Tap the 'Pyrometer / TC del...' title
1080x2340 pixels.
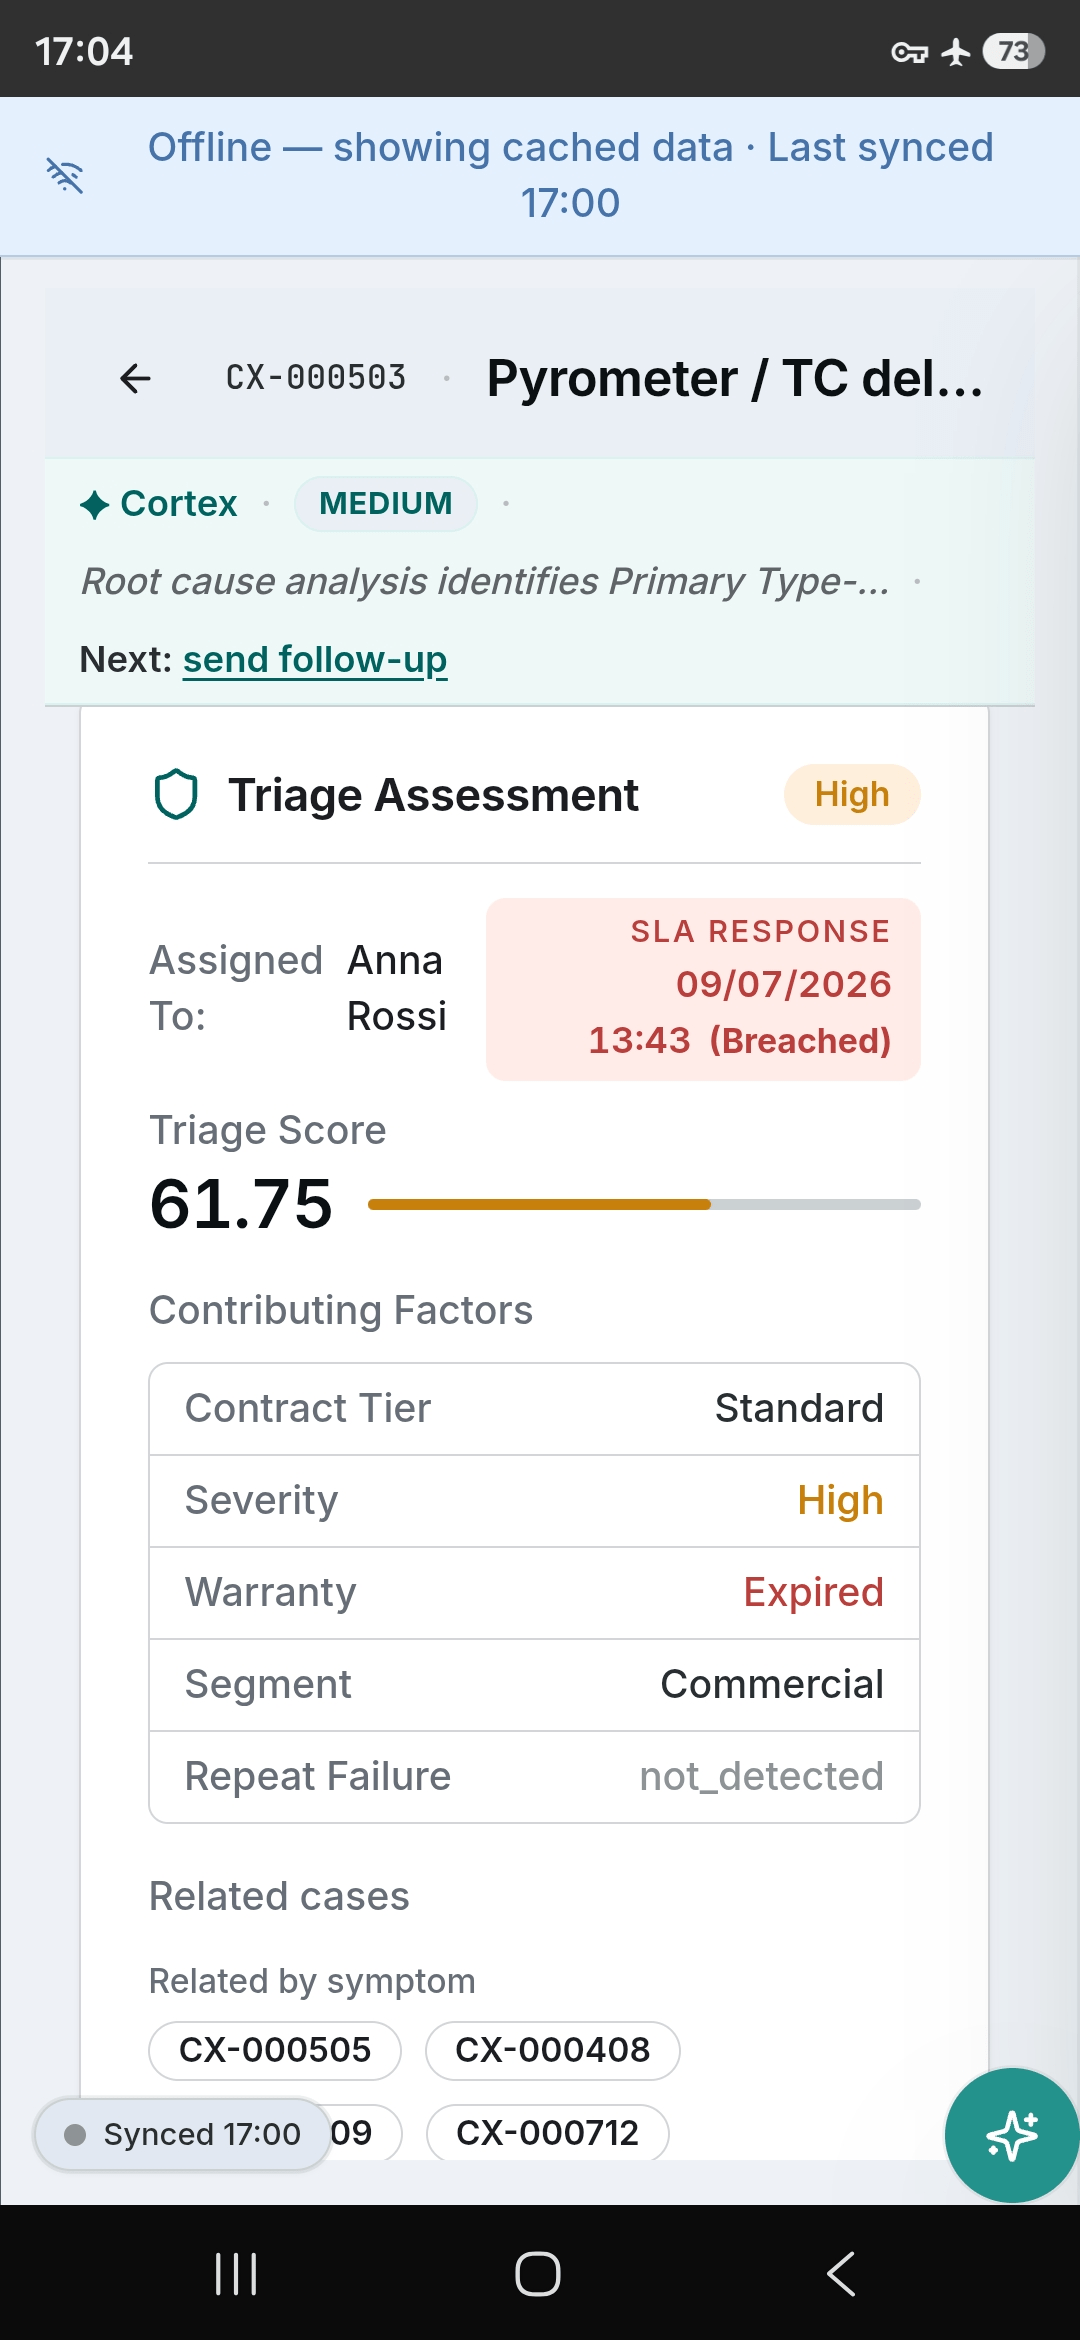735,379
